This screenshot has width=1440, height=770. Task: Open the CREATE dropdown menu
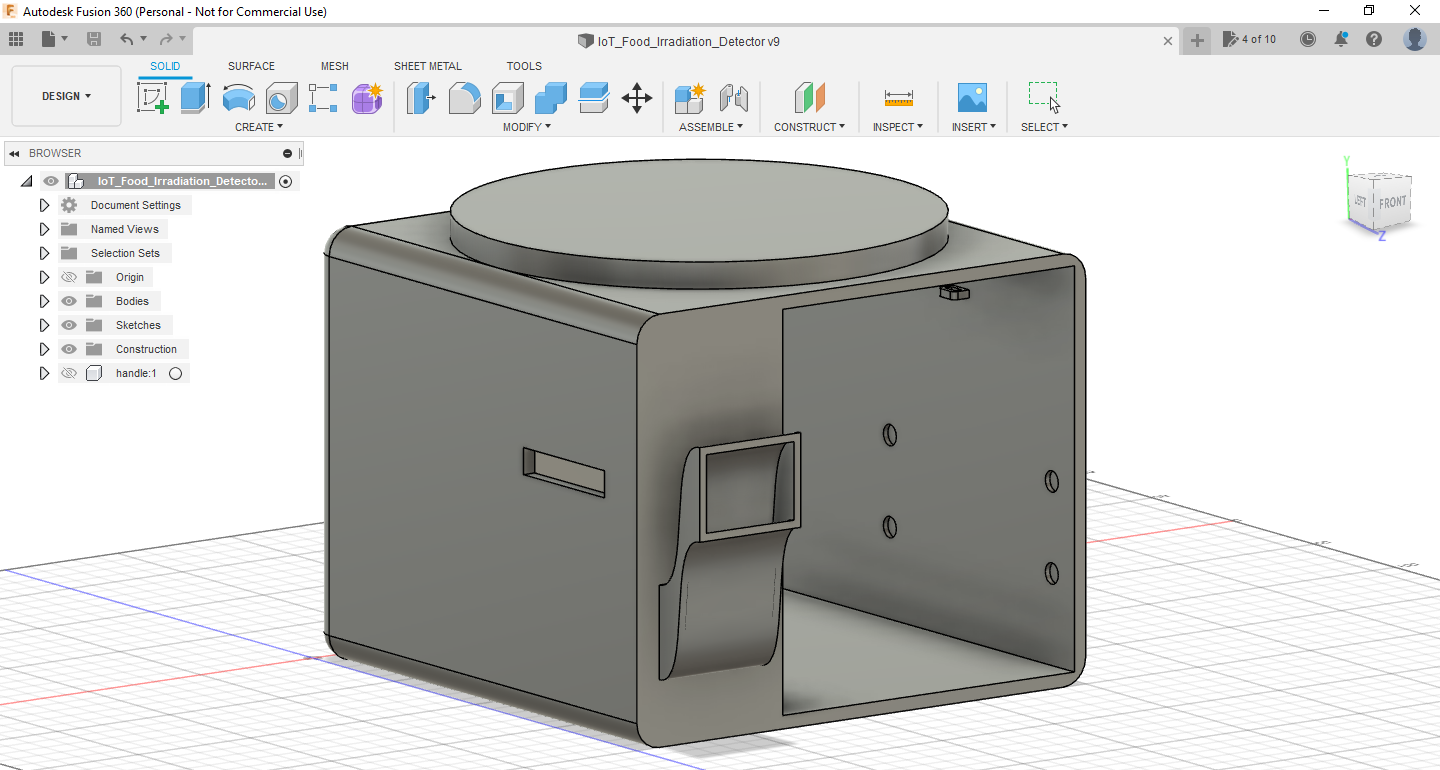coord(259,127)
